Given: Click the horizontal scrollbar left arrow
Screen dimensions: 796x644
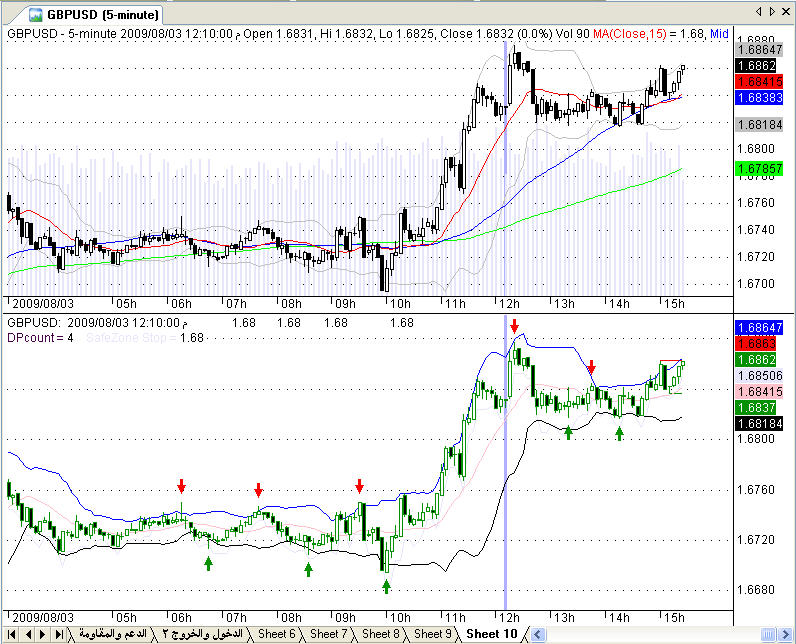Looking at the screenshot, I should coord(539,634).
